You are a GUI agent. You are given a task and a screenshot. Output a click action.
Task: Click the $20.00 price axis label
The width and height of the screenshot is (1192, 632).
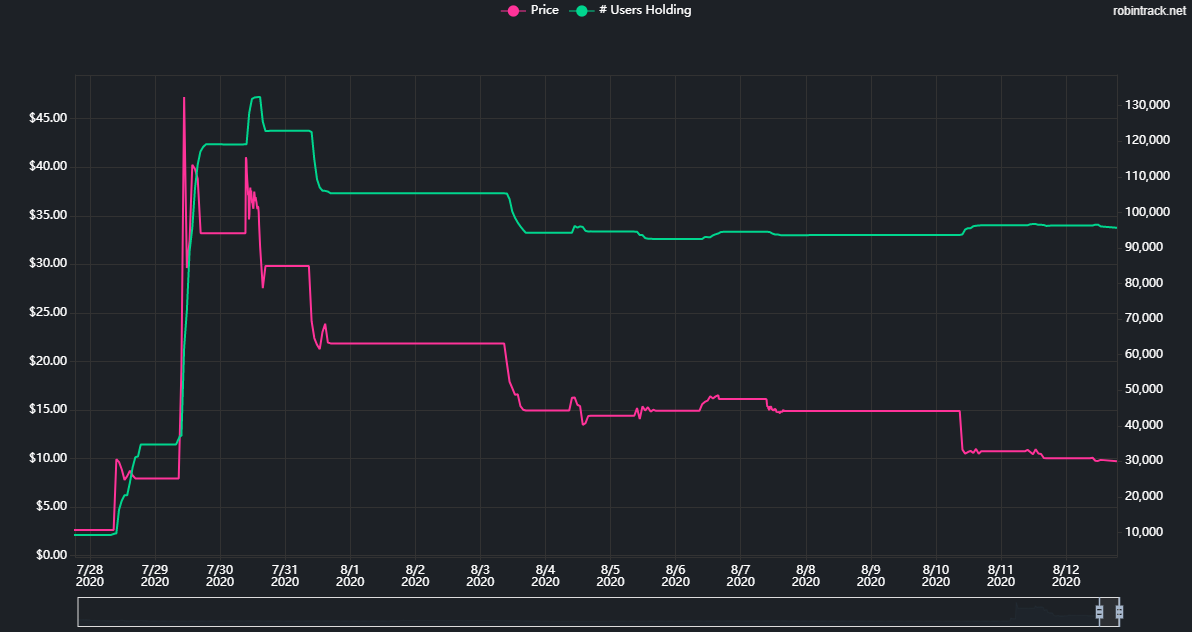coord(48,361)
